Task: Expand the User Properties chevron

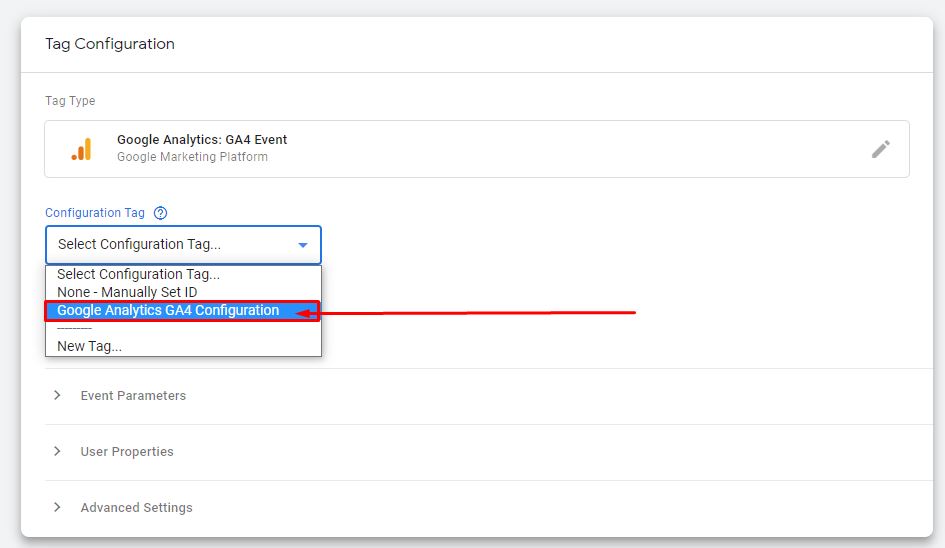Action: pos(57,452)
